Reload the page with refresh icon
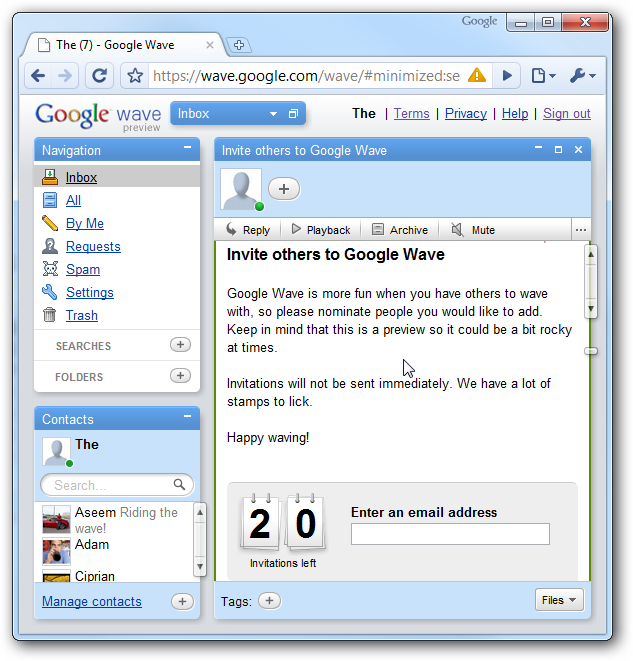This screenshot has height=661, width=633. [99, 76]
